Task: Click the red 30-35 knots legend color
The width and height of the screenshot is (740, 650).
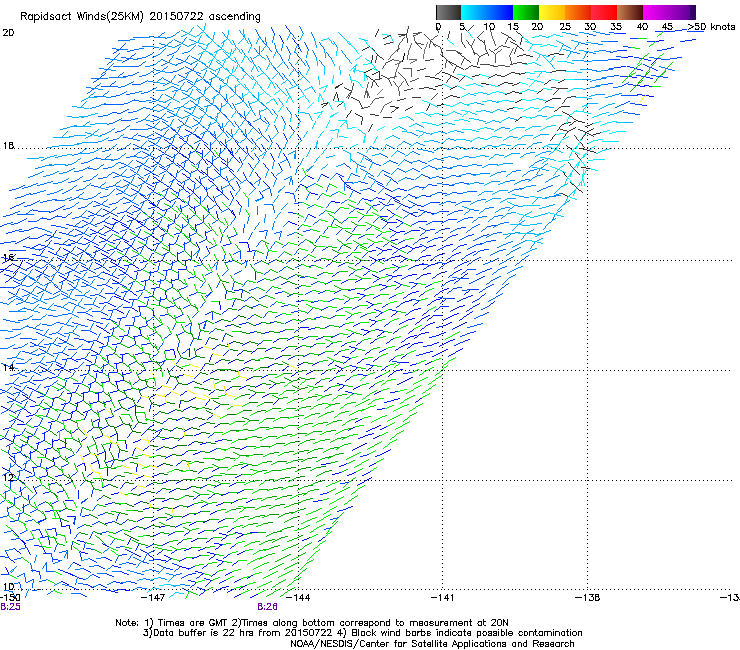Action: click(x=604, y=12)
